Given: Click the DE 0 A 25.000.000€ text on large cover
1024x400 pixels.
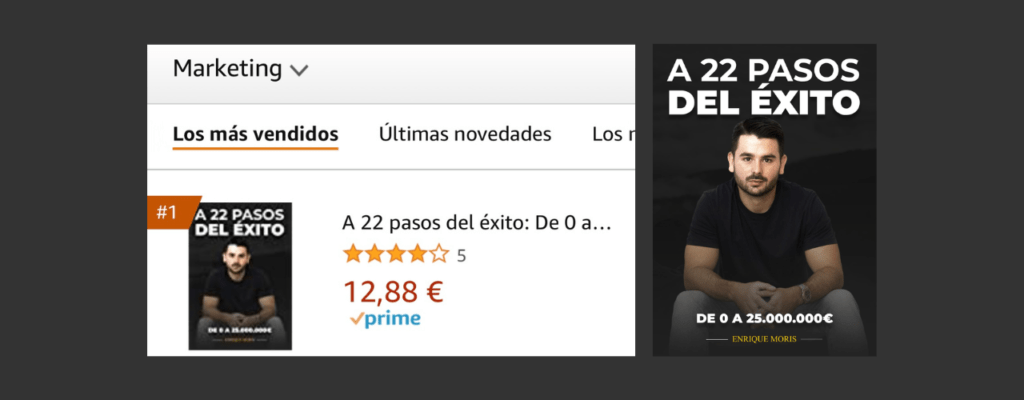Looking at the screenshot, I should (764, 319).
